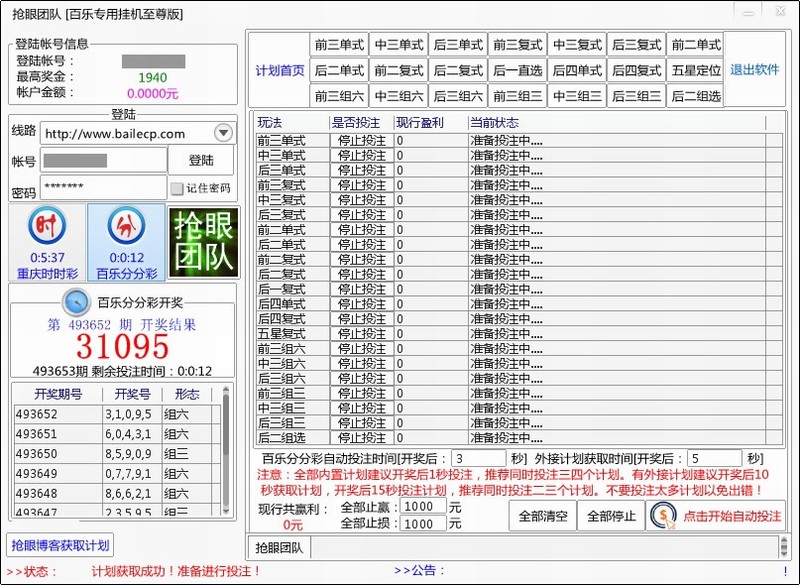
Task: Click the green 抢眼团队 logo image
Action: [x=203, y=243]
